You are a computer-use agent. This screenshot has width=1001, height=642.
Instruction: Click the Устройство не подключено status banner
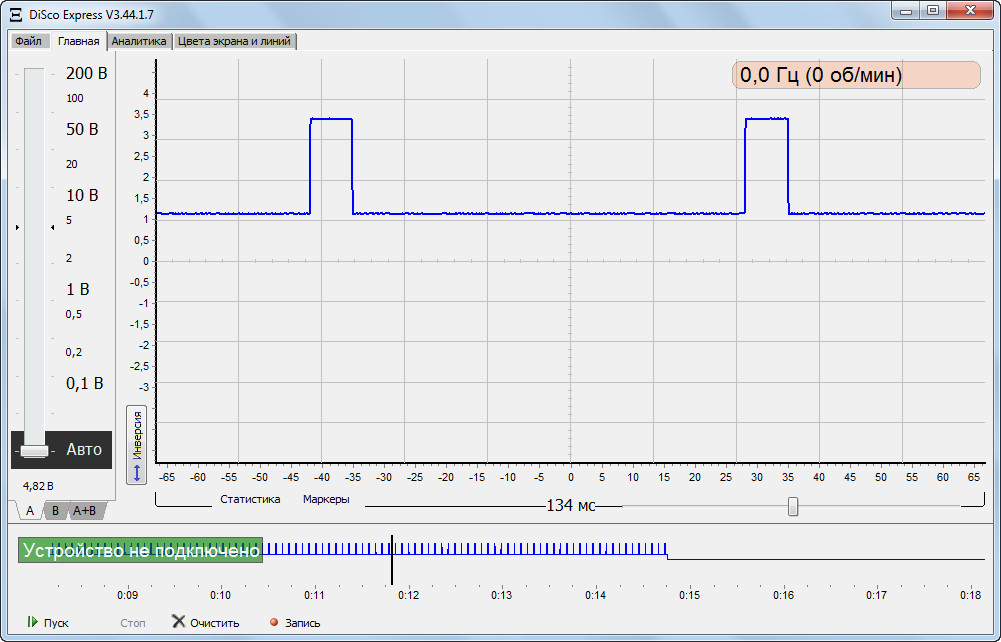click(140, 550)
